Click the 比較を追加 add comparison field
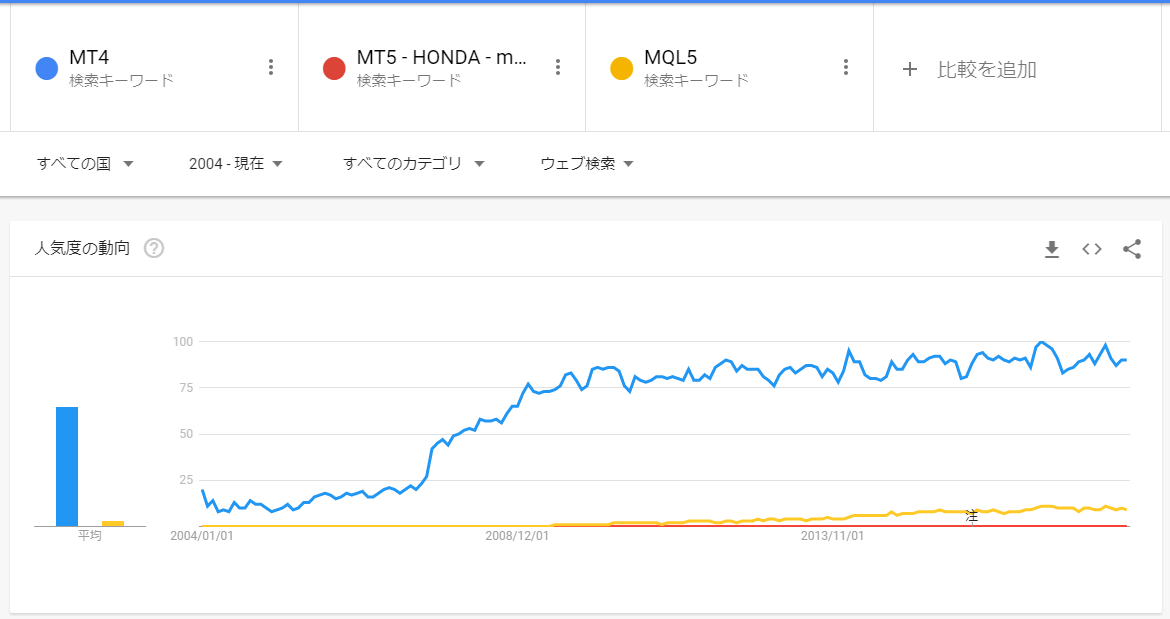This screenshot has width=1170, height=619. click(x=986, y=69)
